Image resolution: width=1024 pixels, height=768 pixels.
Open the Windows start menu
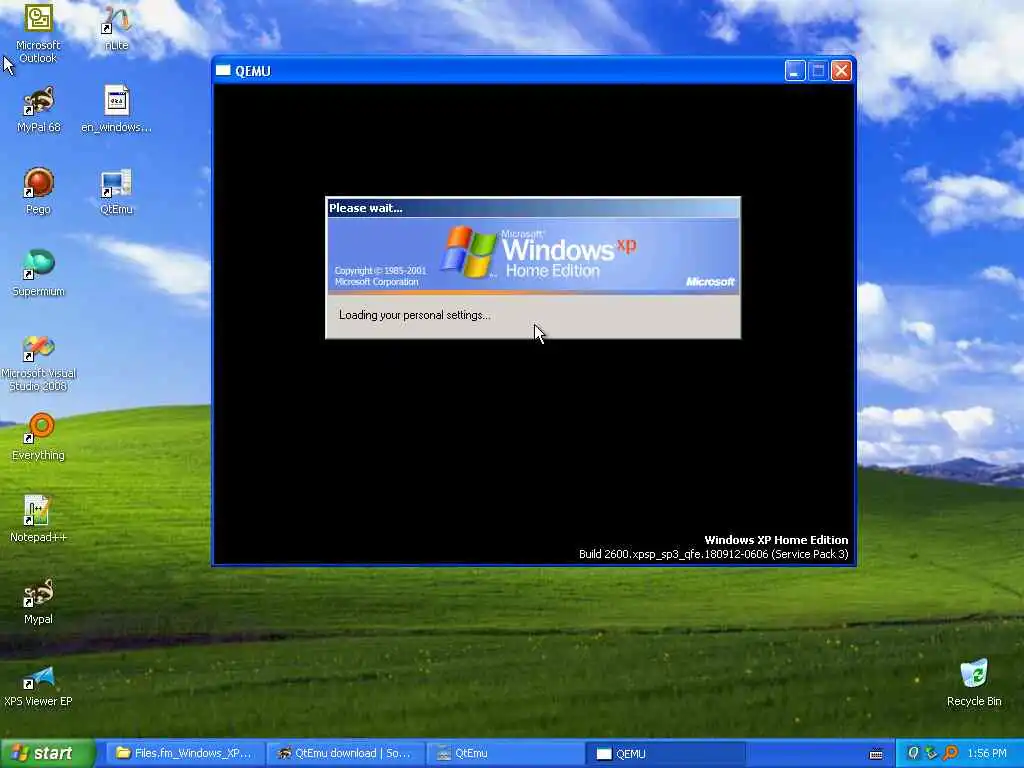[46, 753]
